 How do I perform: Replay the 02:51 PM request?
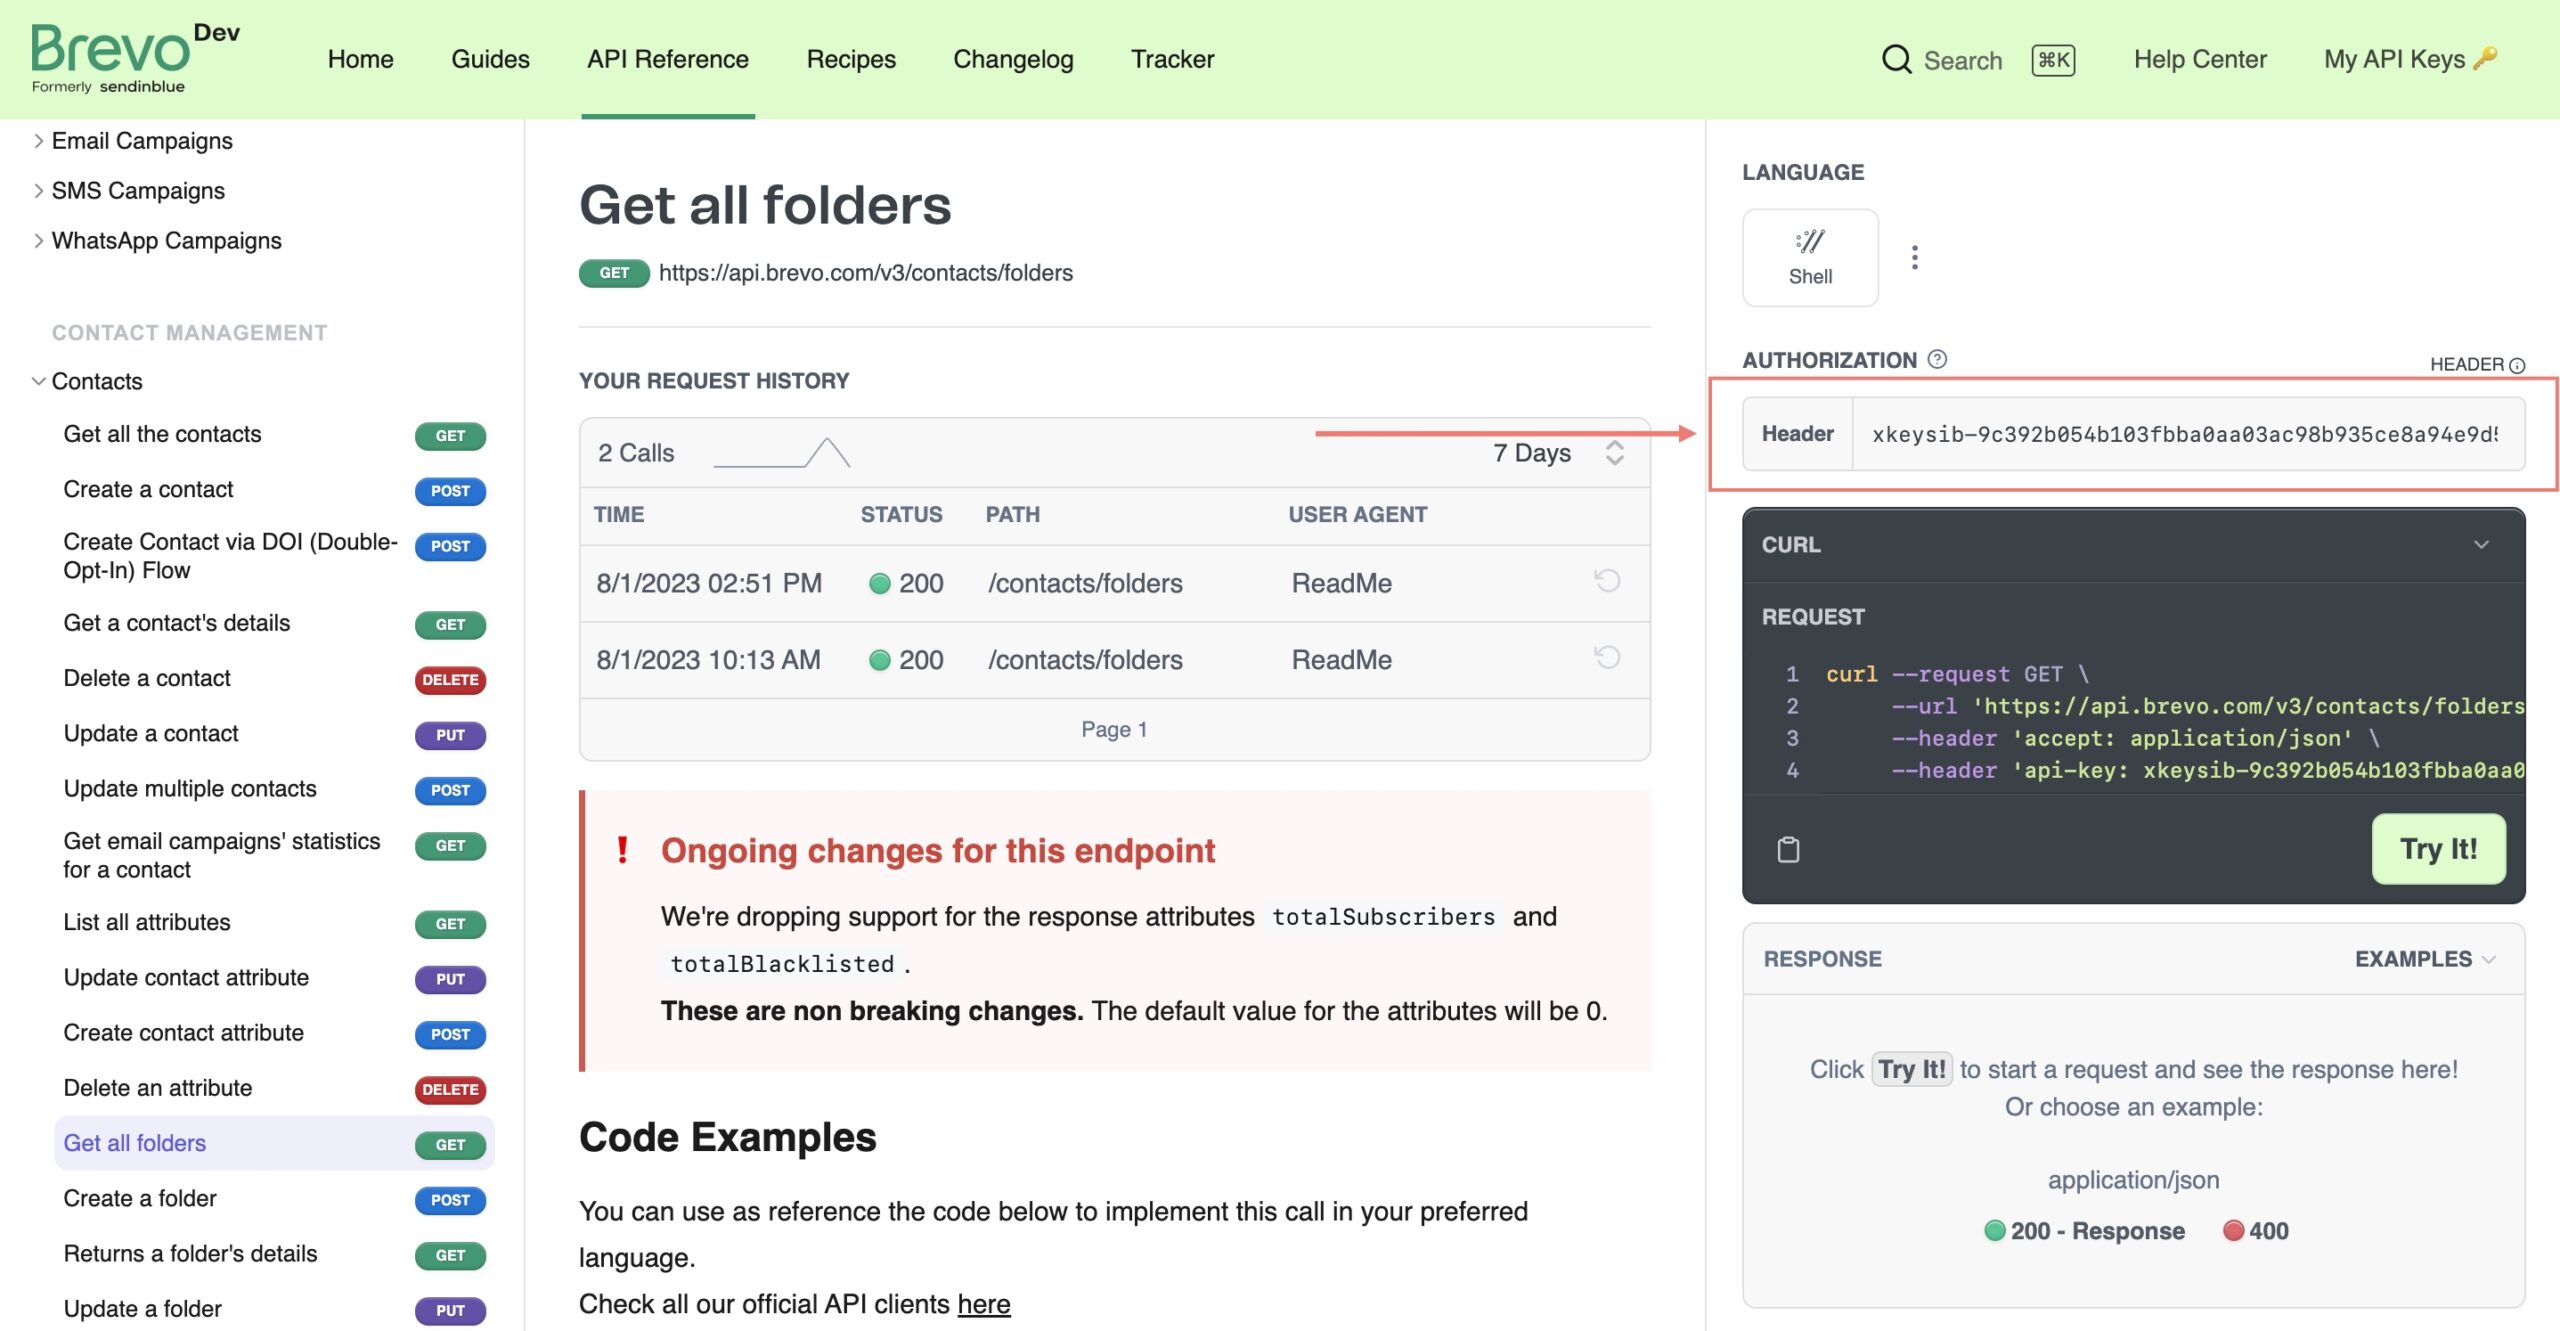1607,581
